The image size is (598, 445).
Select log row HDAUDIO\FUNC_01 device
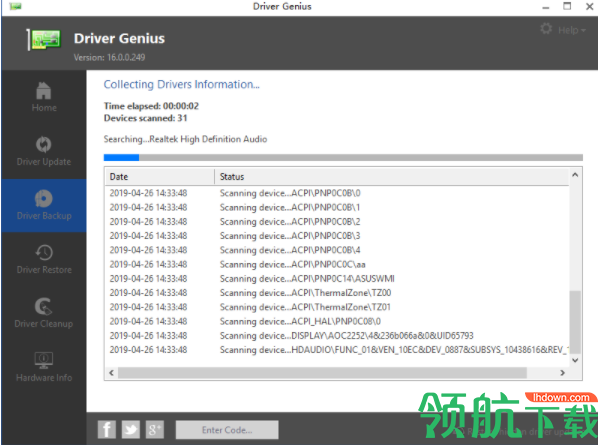click(337, 350)
